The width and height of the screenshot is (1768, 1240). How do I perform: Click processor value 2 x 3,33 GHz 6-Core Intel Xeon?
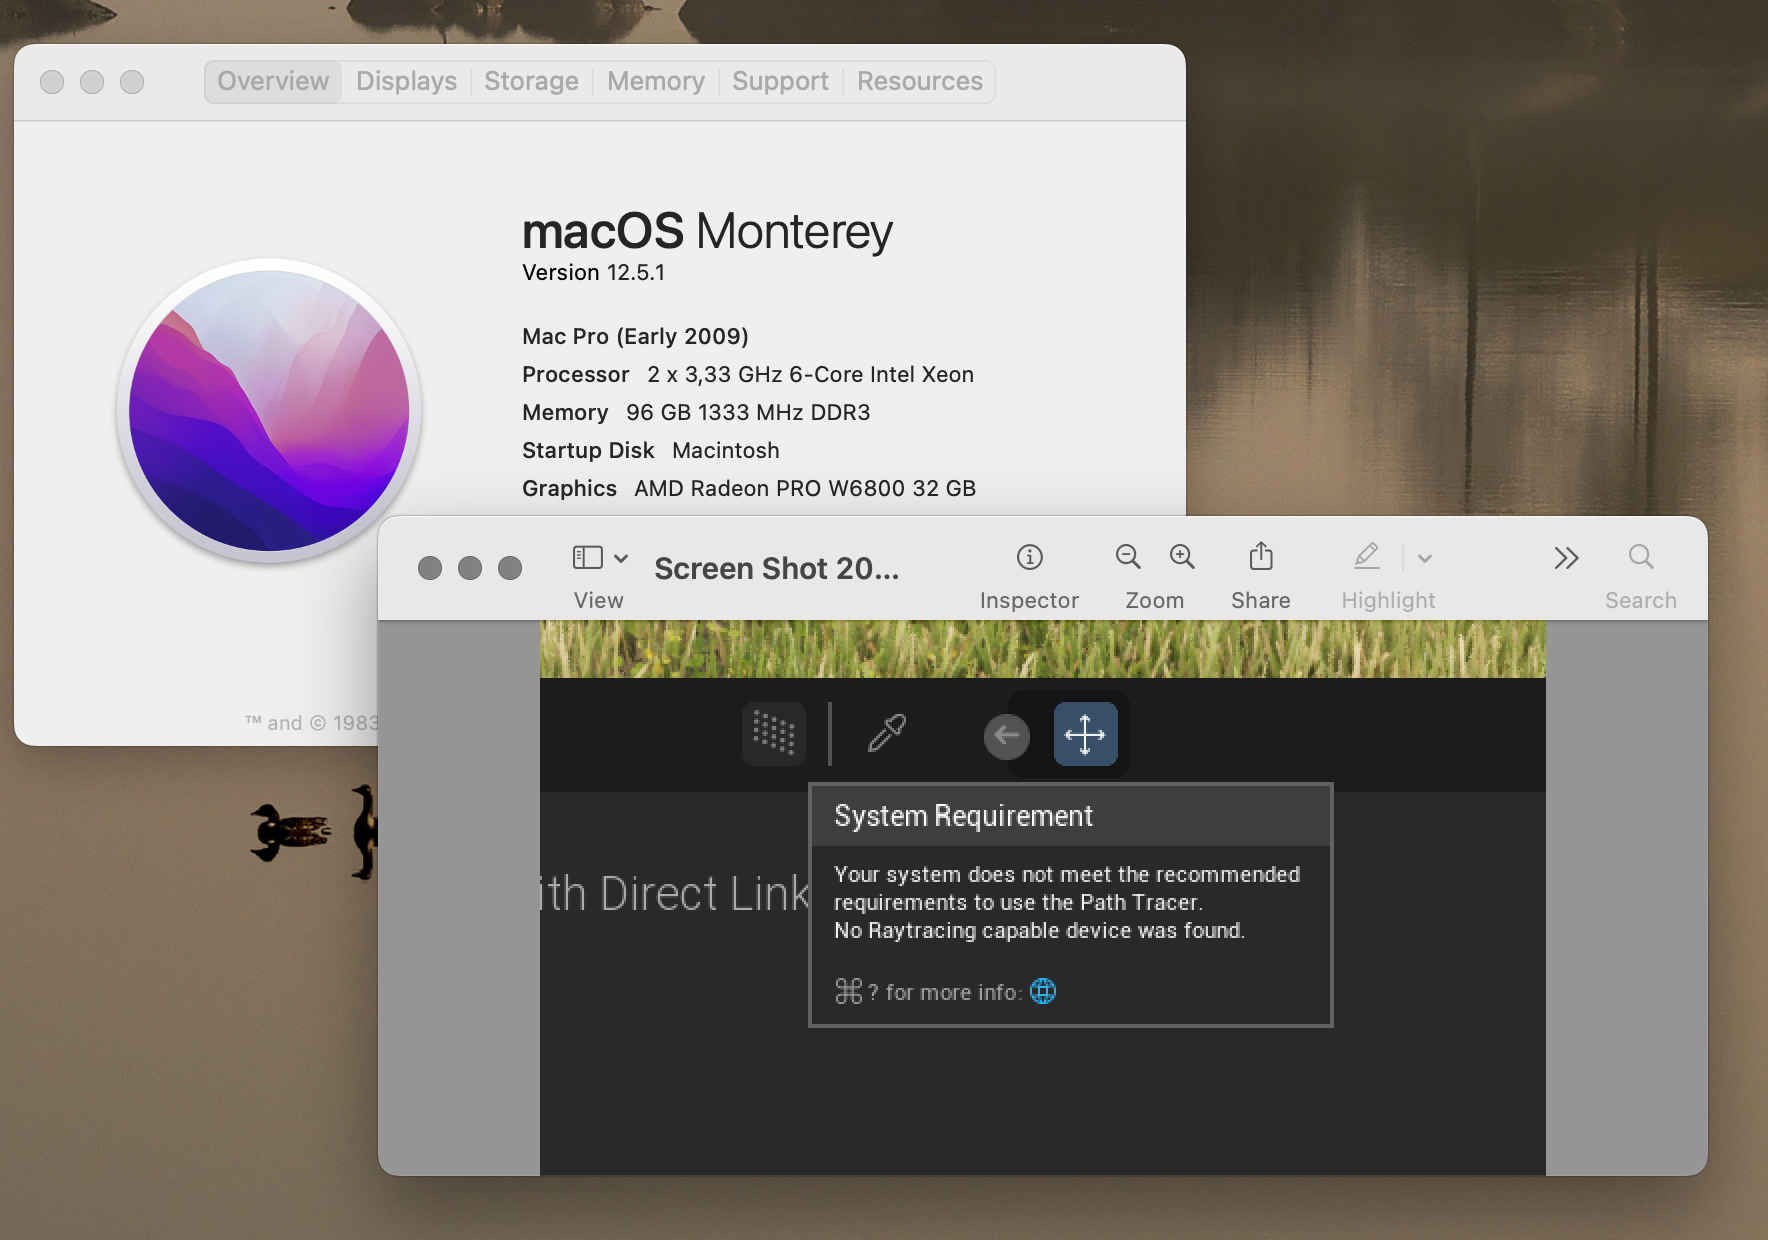(810, 374)
